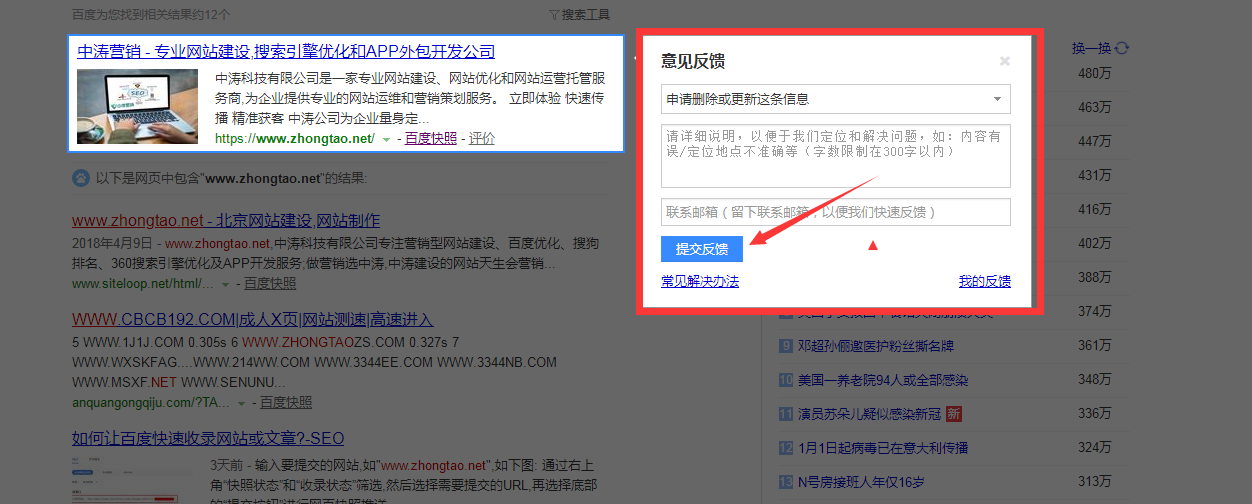Click the laptop SEO thumbnail image

137,106
